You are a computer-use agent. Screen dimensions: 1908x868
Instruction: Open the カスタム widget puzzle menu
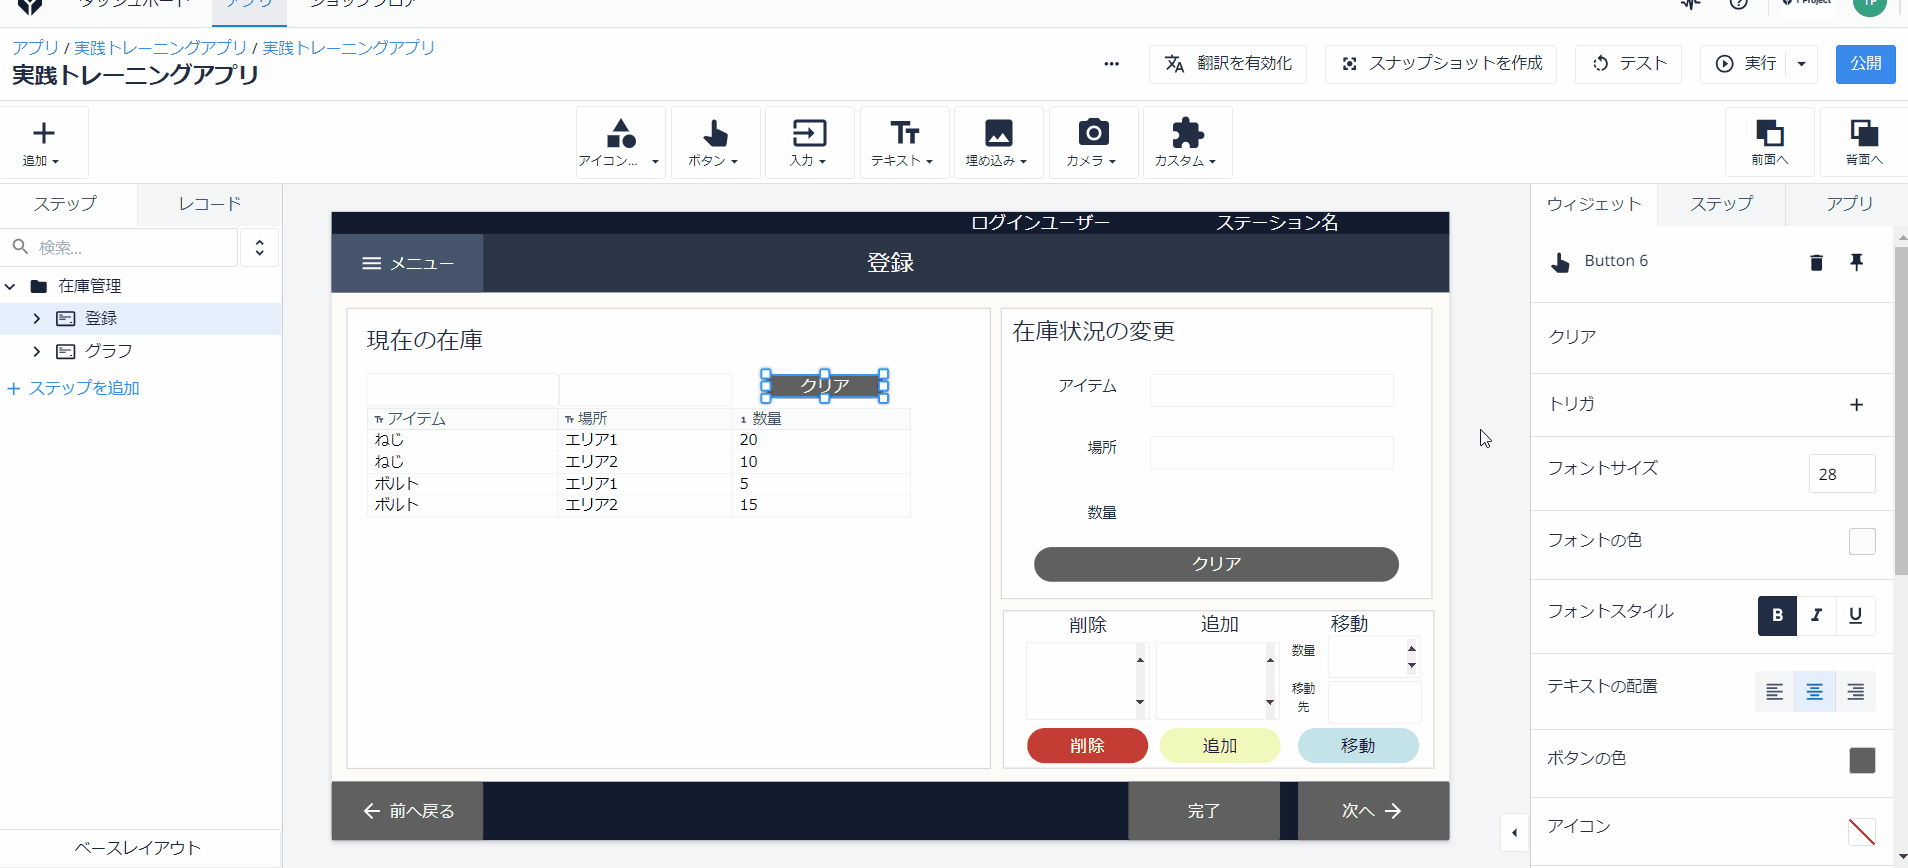coord(1187,143)
